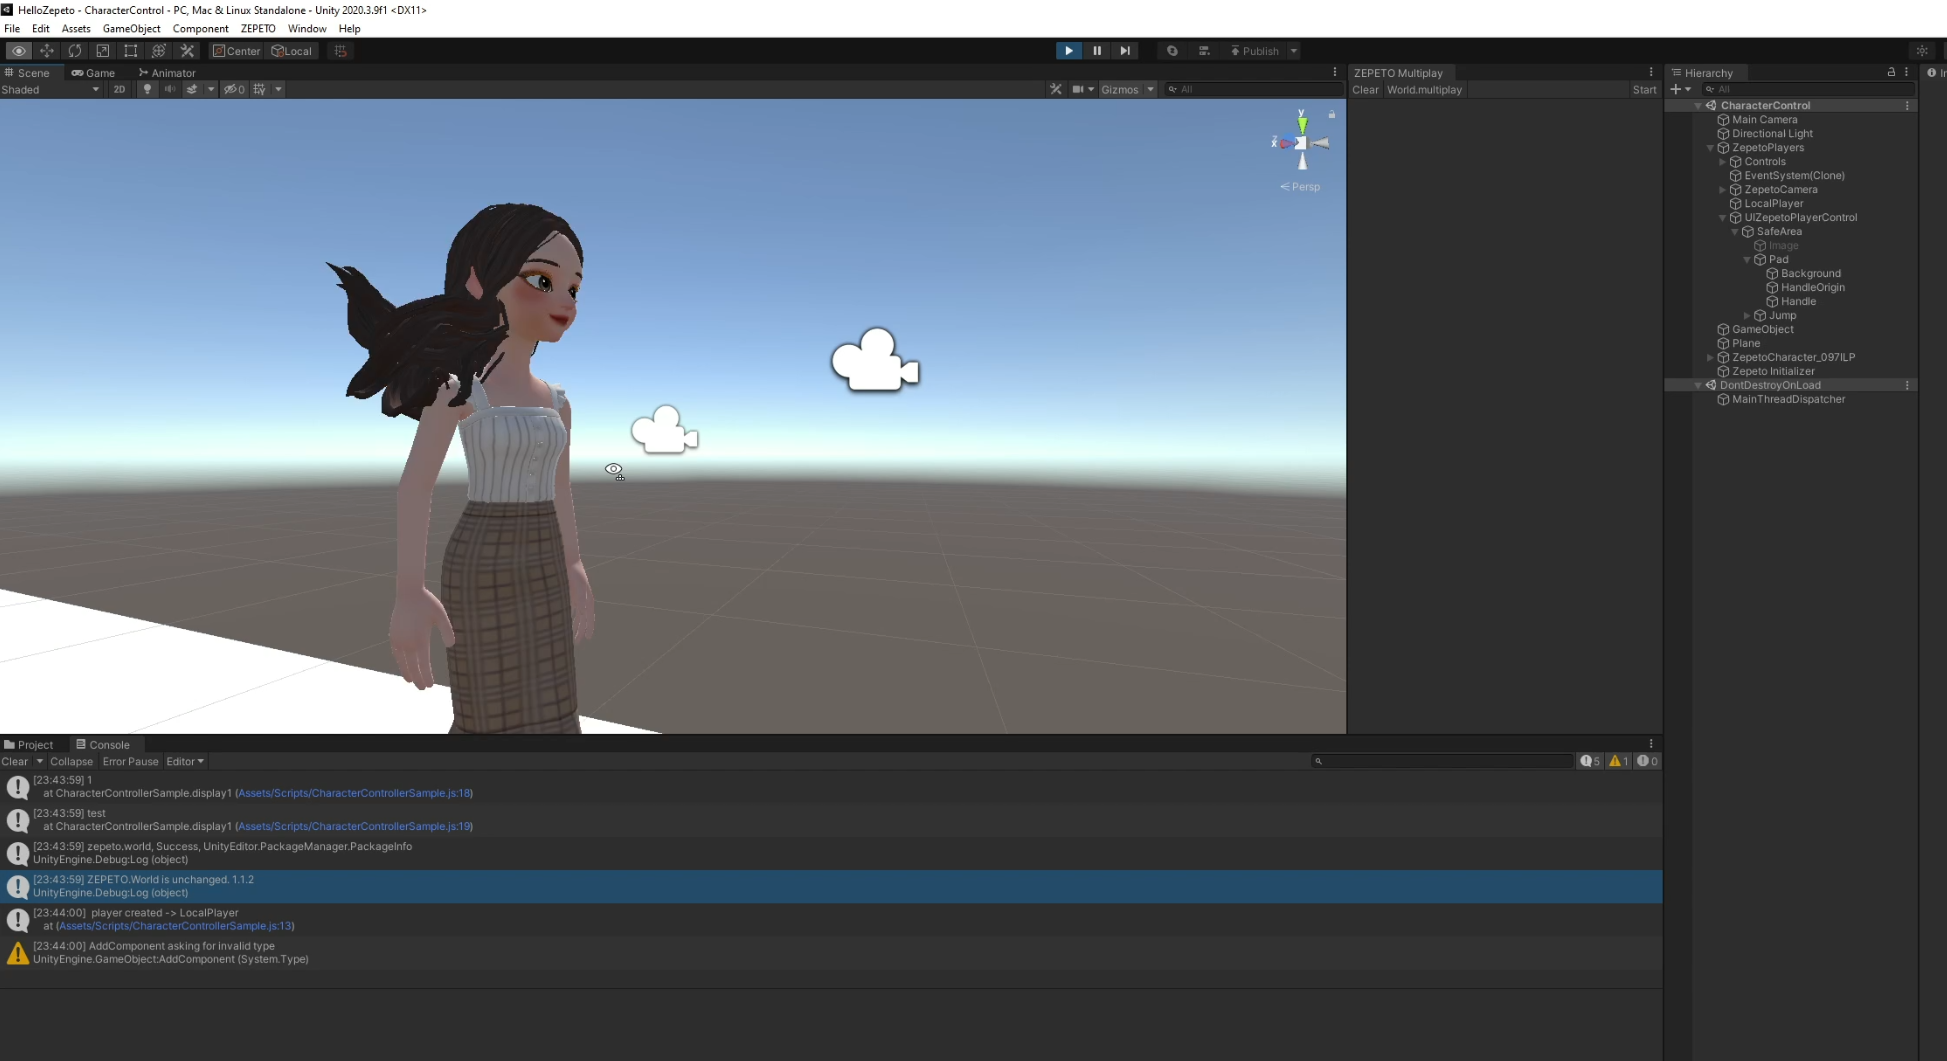Open the GameObject menu

131,28
